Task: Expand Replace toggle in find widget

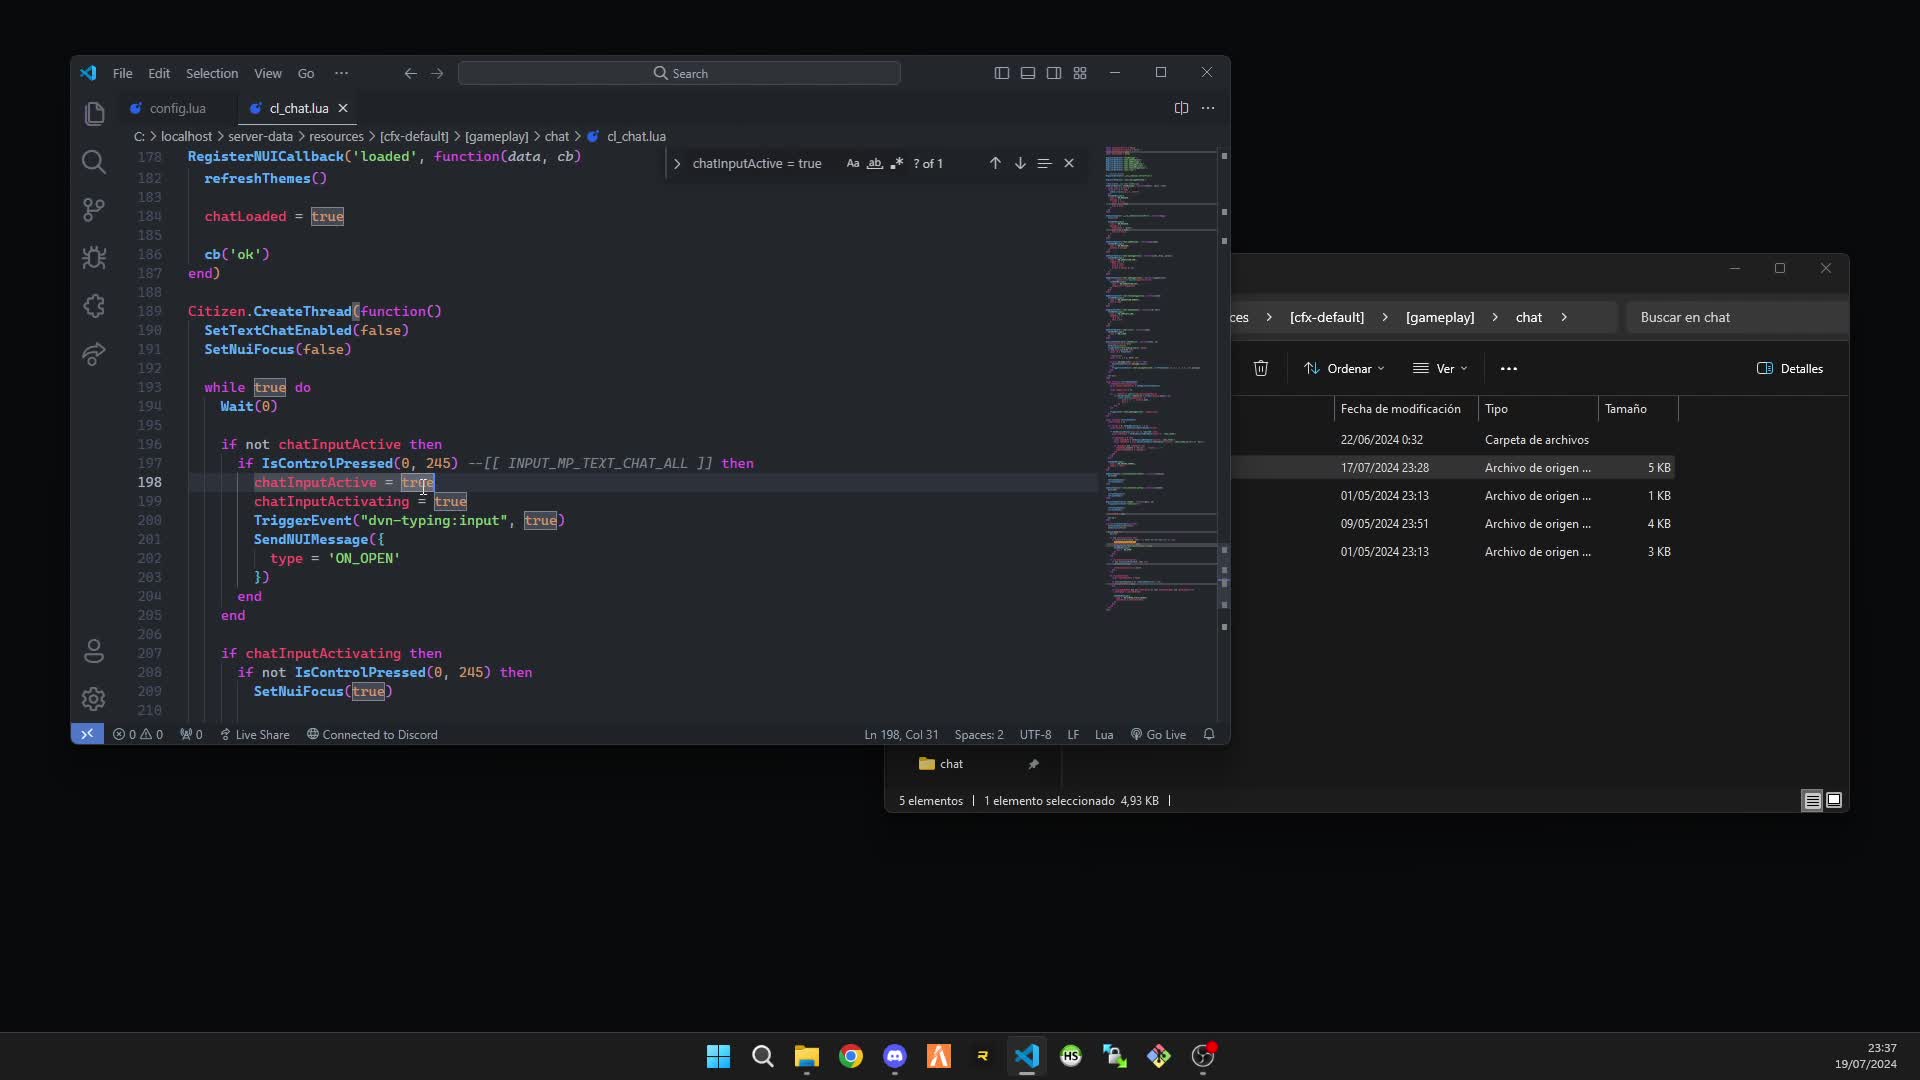Action: [677, 164]
